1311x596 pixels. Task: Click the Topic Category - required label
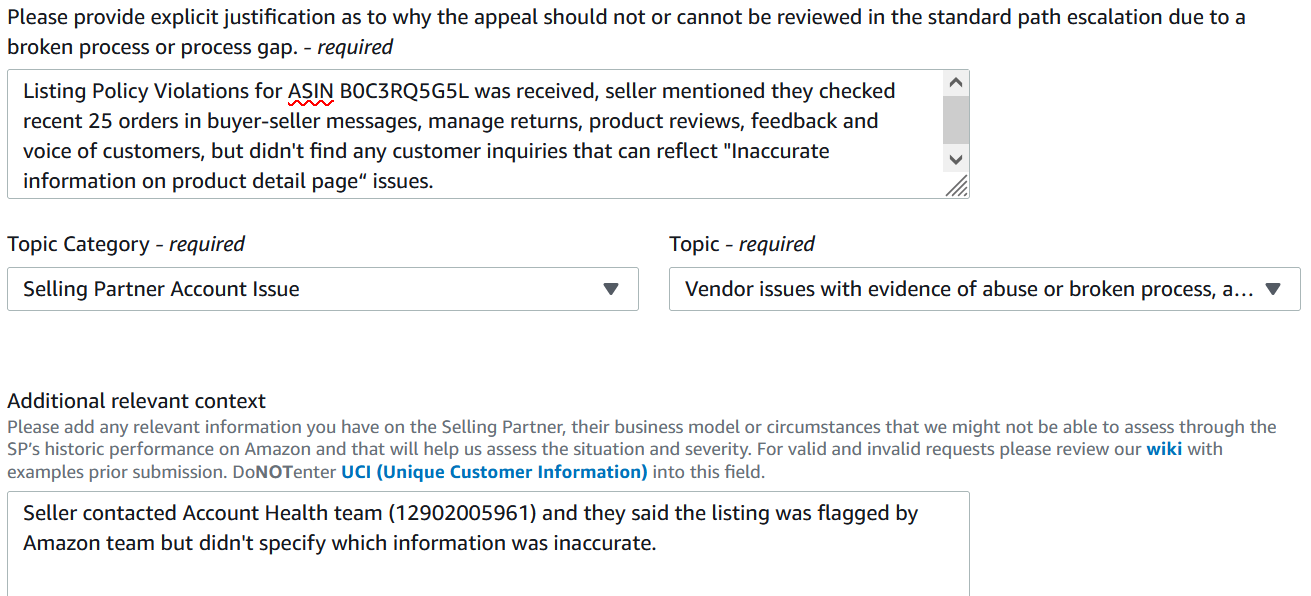[x=126, y=244]
